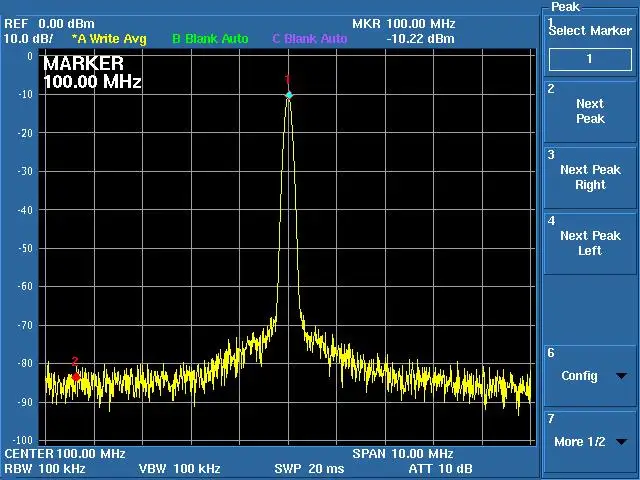The image size is (640, 480).
Task: Select the VBW 100 kHz setting
Action: [180, 469]
